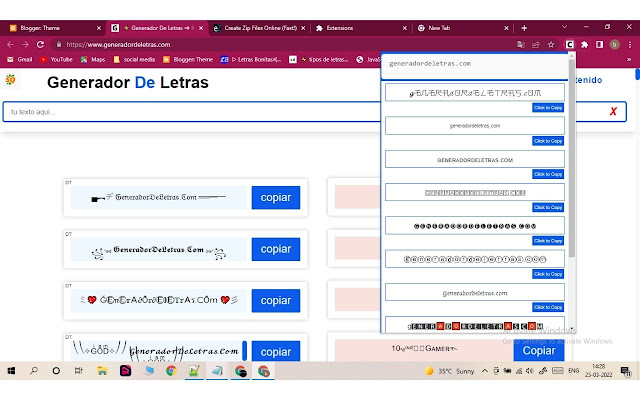Click the Generador De Letras extension icon
The width and height of the screenshot is (640, 400).
point(569,44)
